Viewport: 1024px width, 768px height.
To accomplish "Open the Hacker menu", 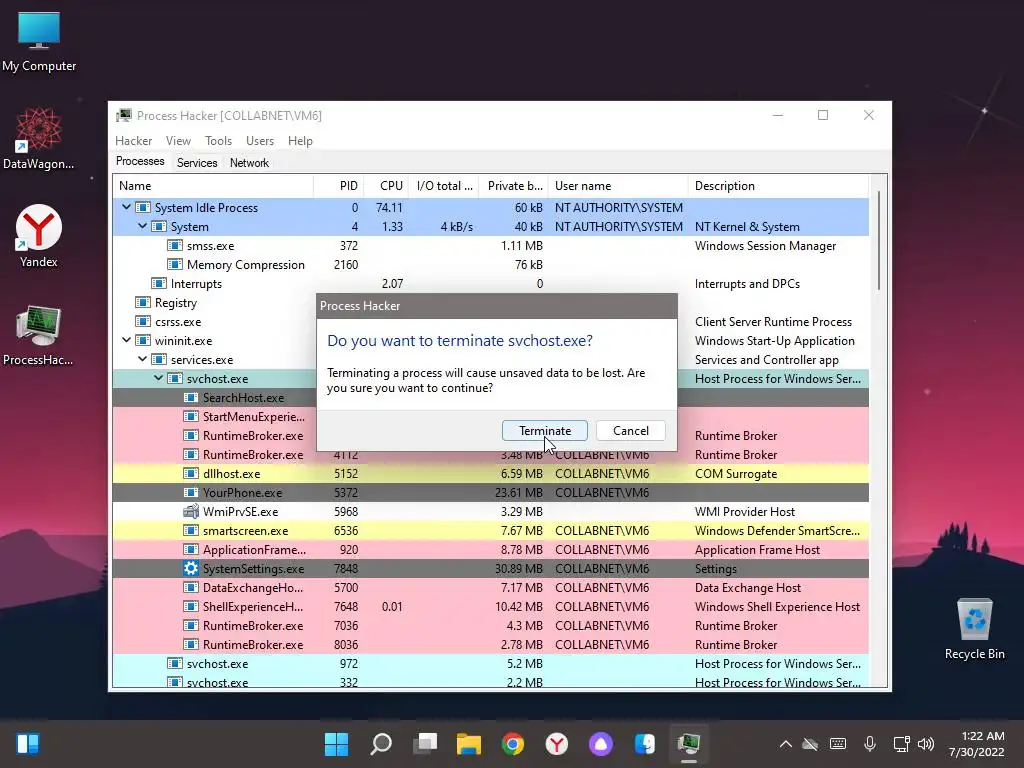I will 133,140.
